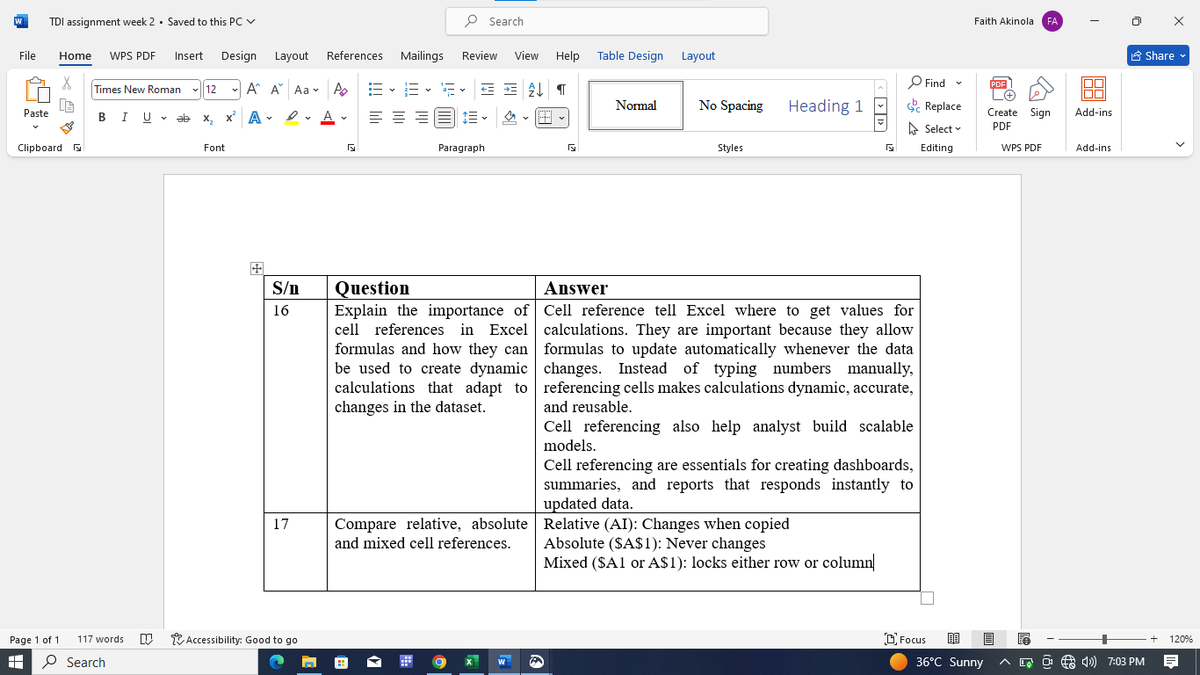This screenshot has width=1200, height=675.
Task: Increase the paragraph indent
Action: click(x=511, y=89)
